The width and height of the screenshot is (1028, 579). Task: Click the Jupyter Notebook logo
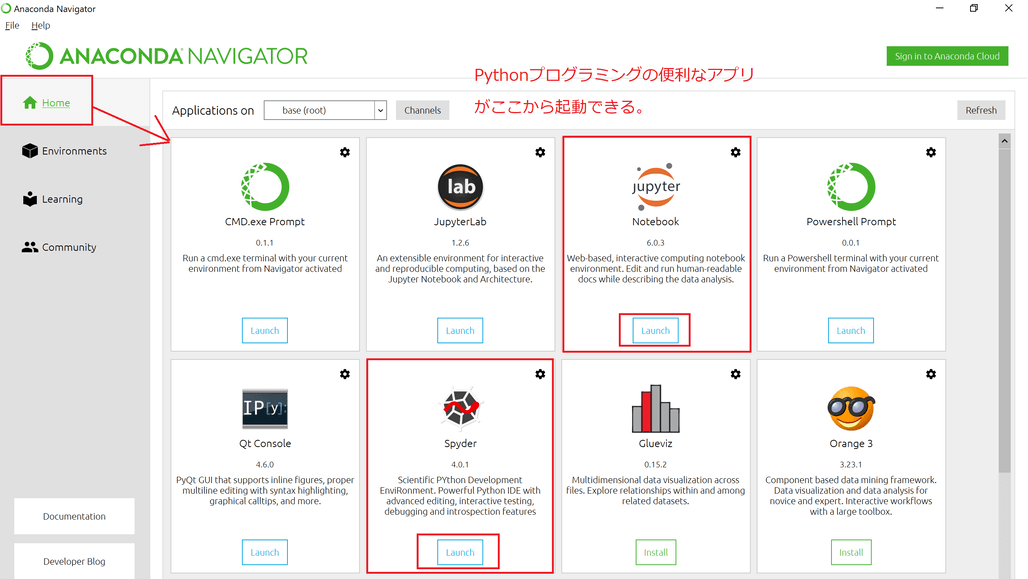[x=656, y=187]
